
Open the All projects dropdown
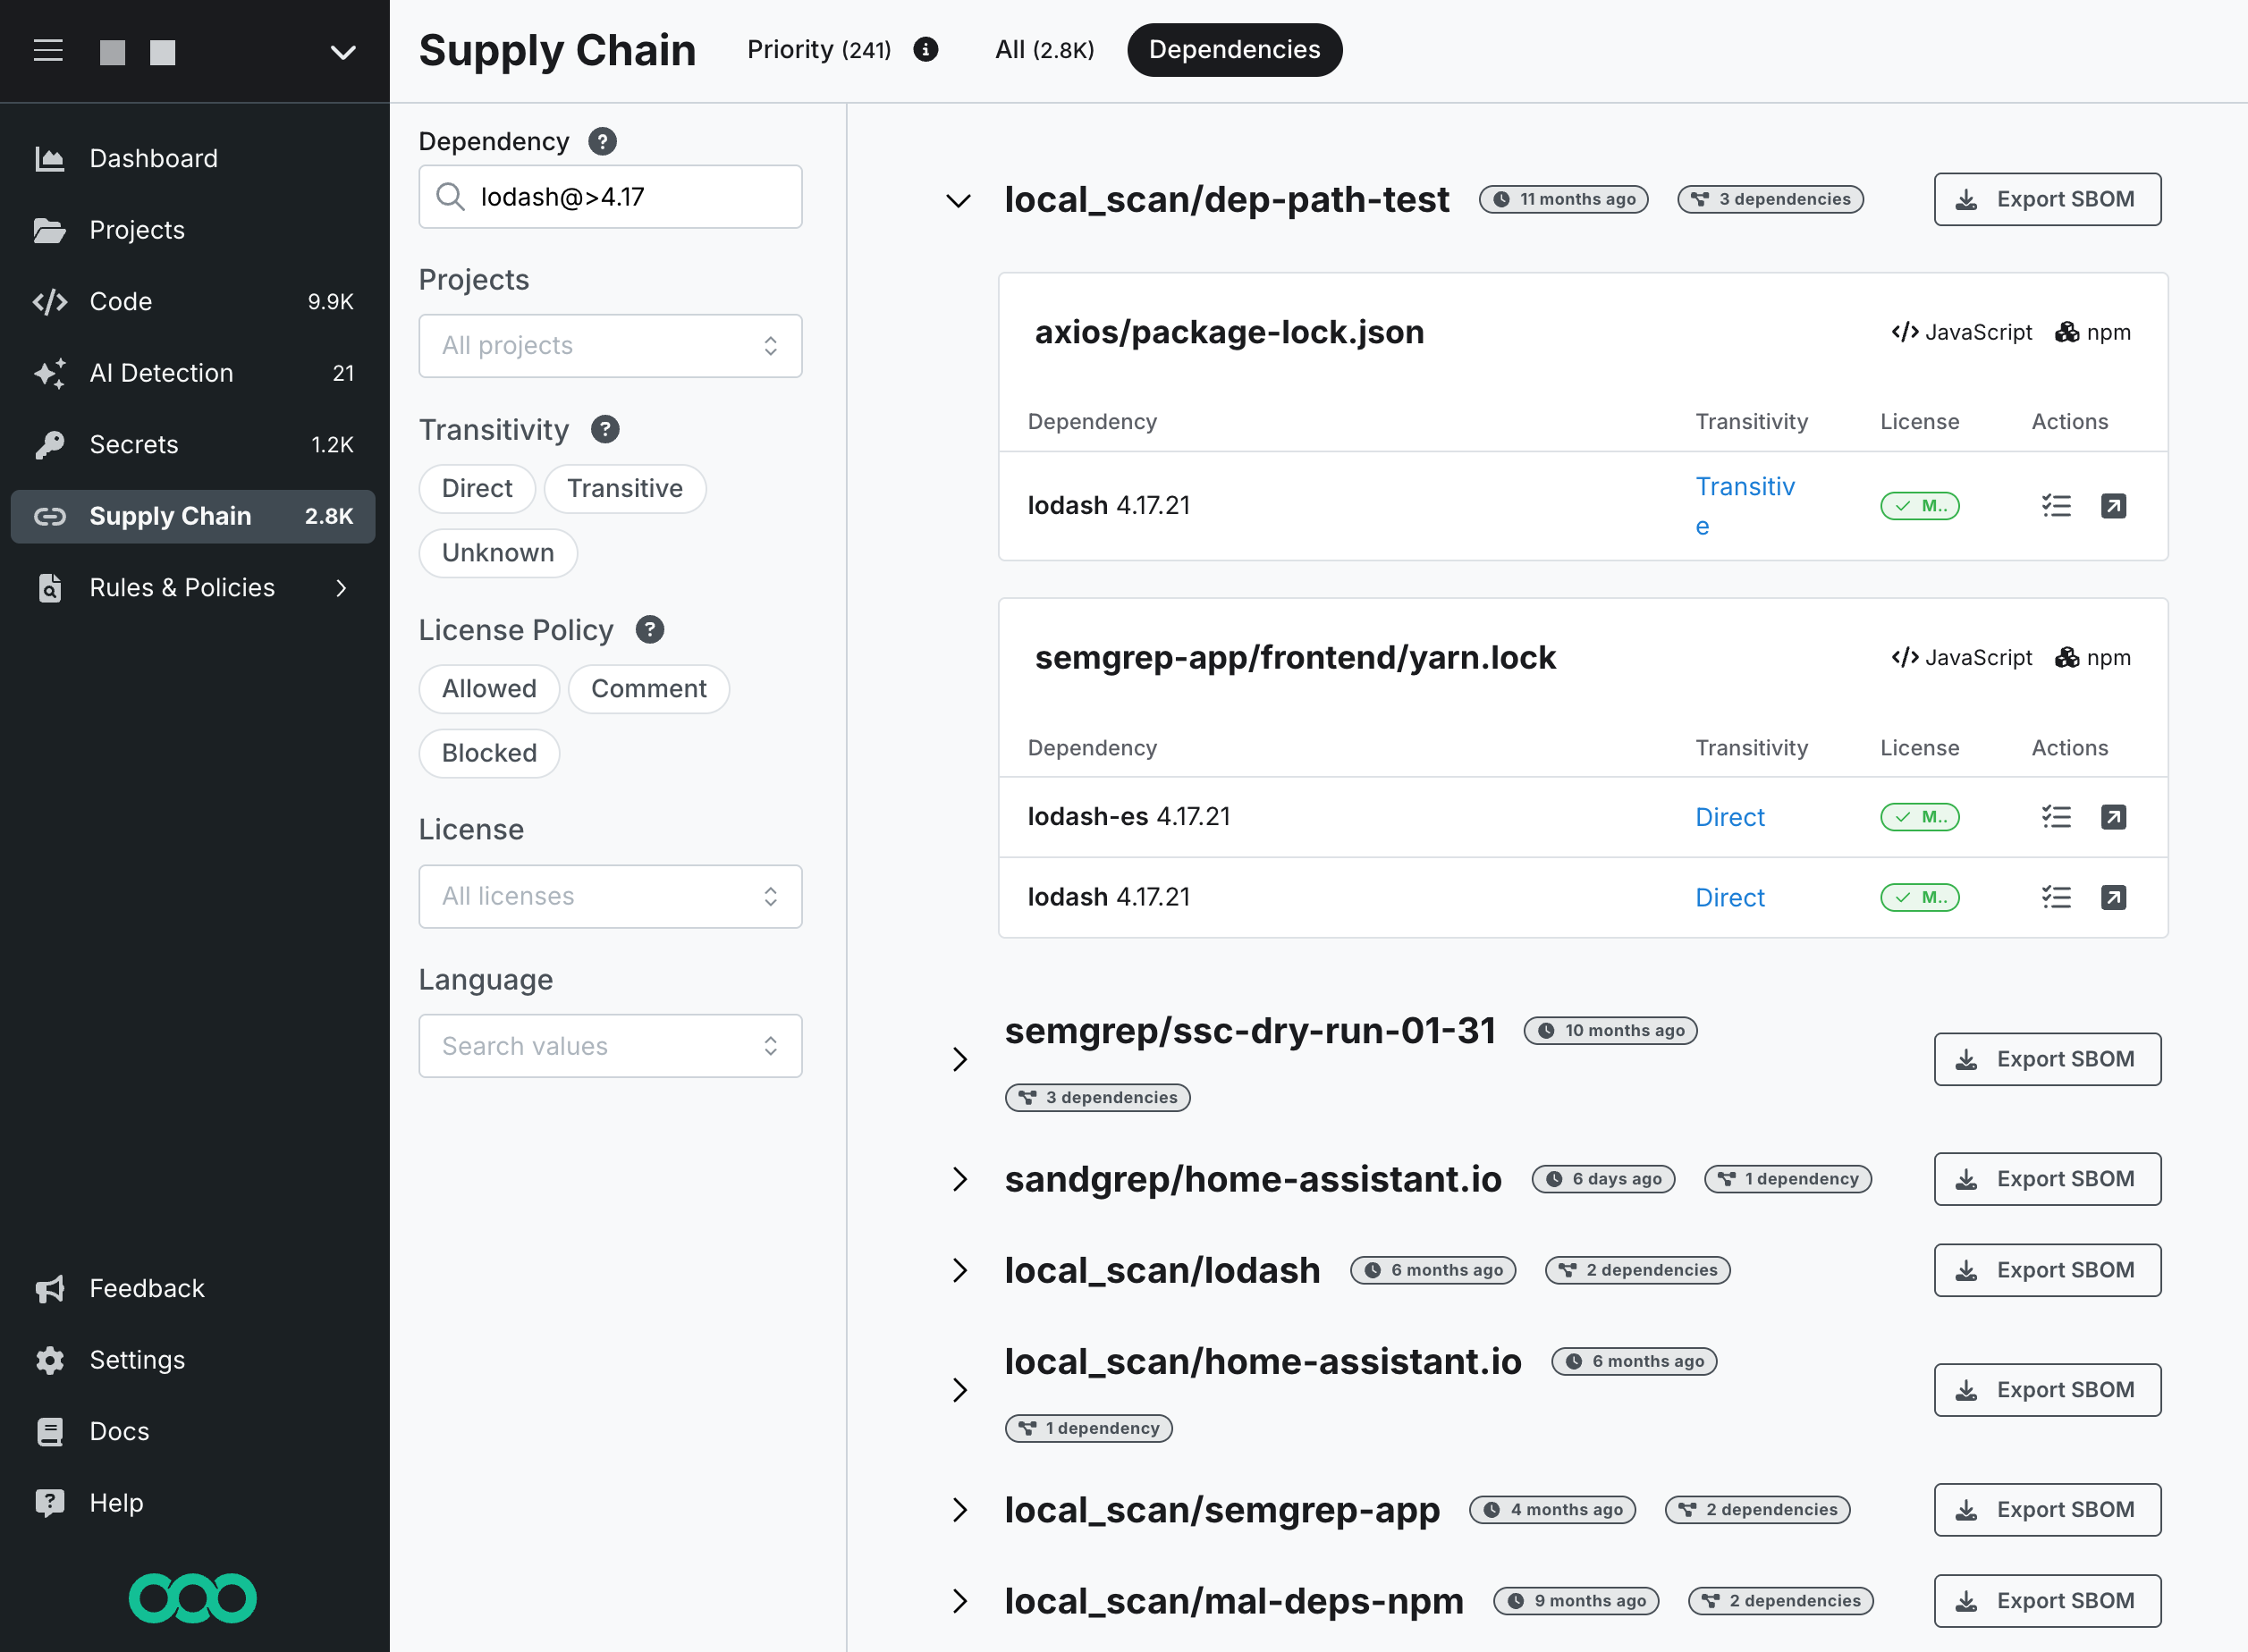point(610,346)
